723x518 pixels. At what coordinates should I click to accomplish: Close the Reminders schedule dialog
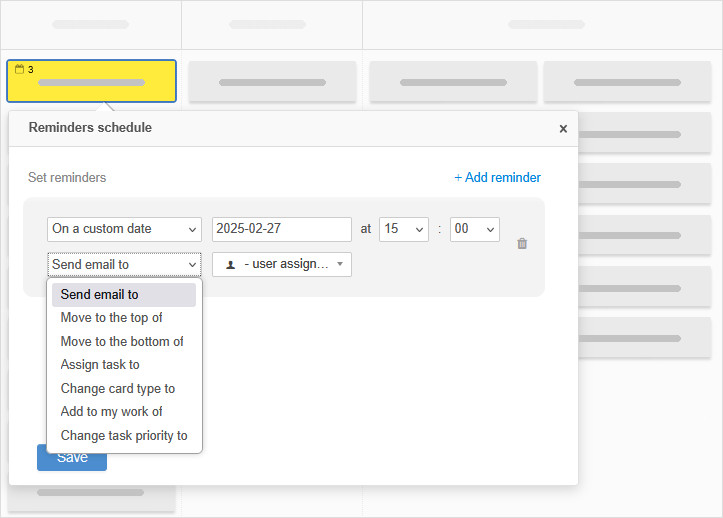click(563, 129)
